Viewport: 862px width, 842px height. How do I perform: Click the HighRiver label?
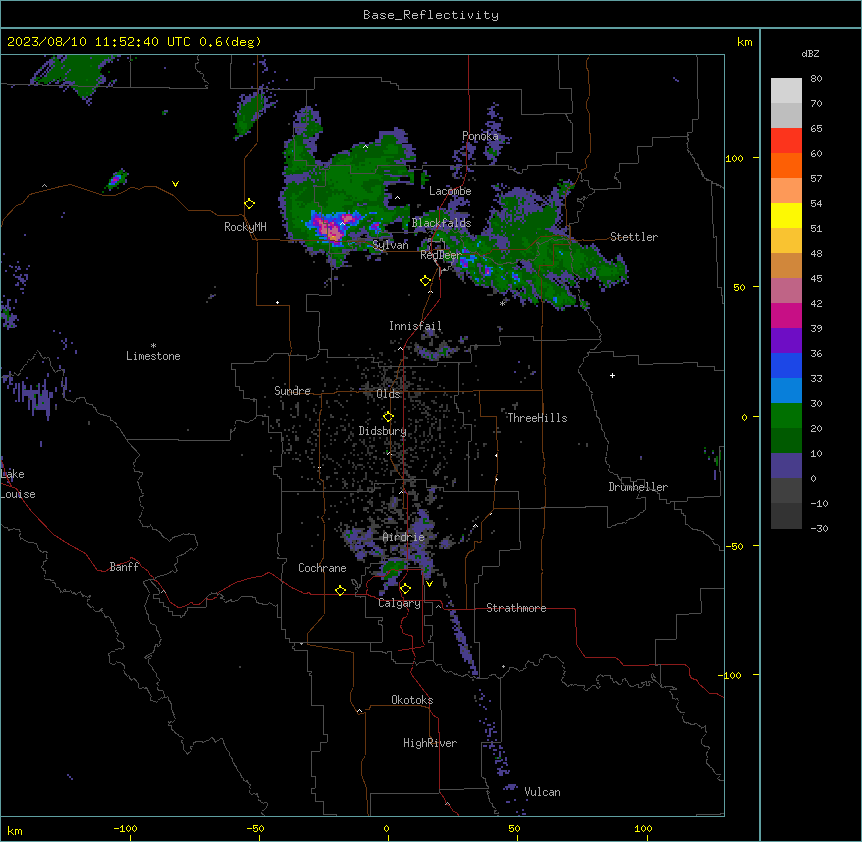[430, 743]
